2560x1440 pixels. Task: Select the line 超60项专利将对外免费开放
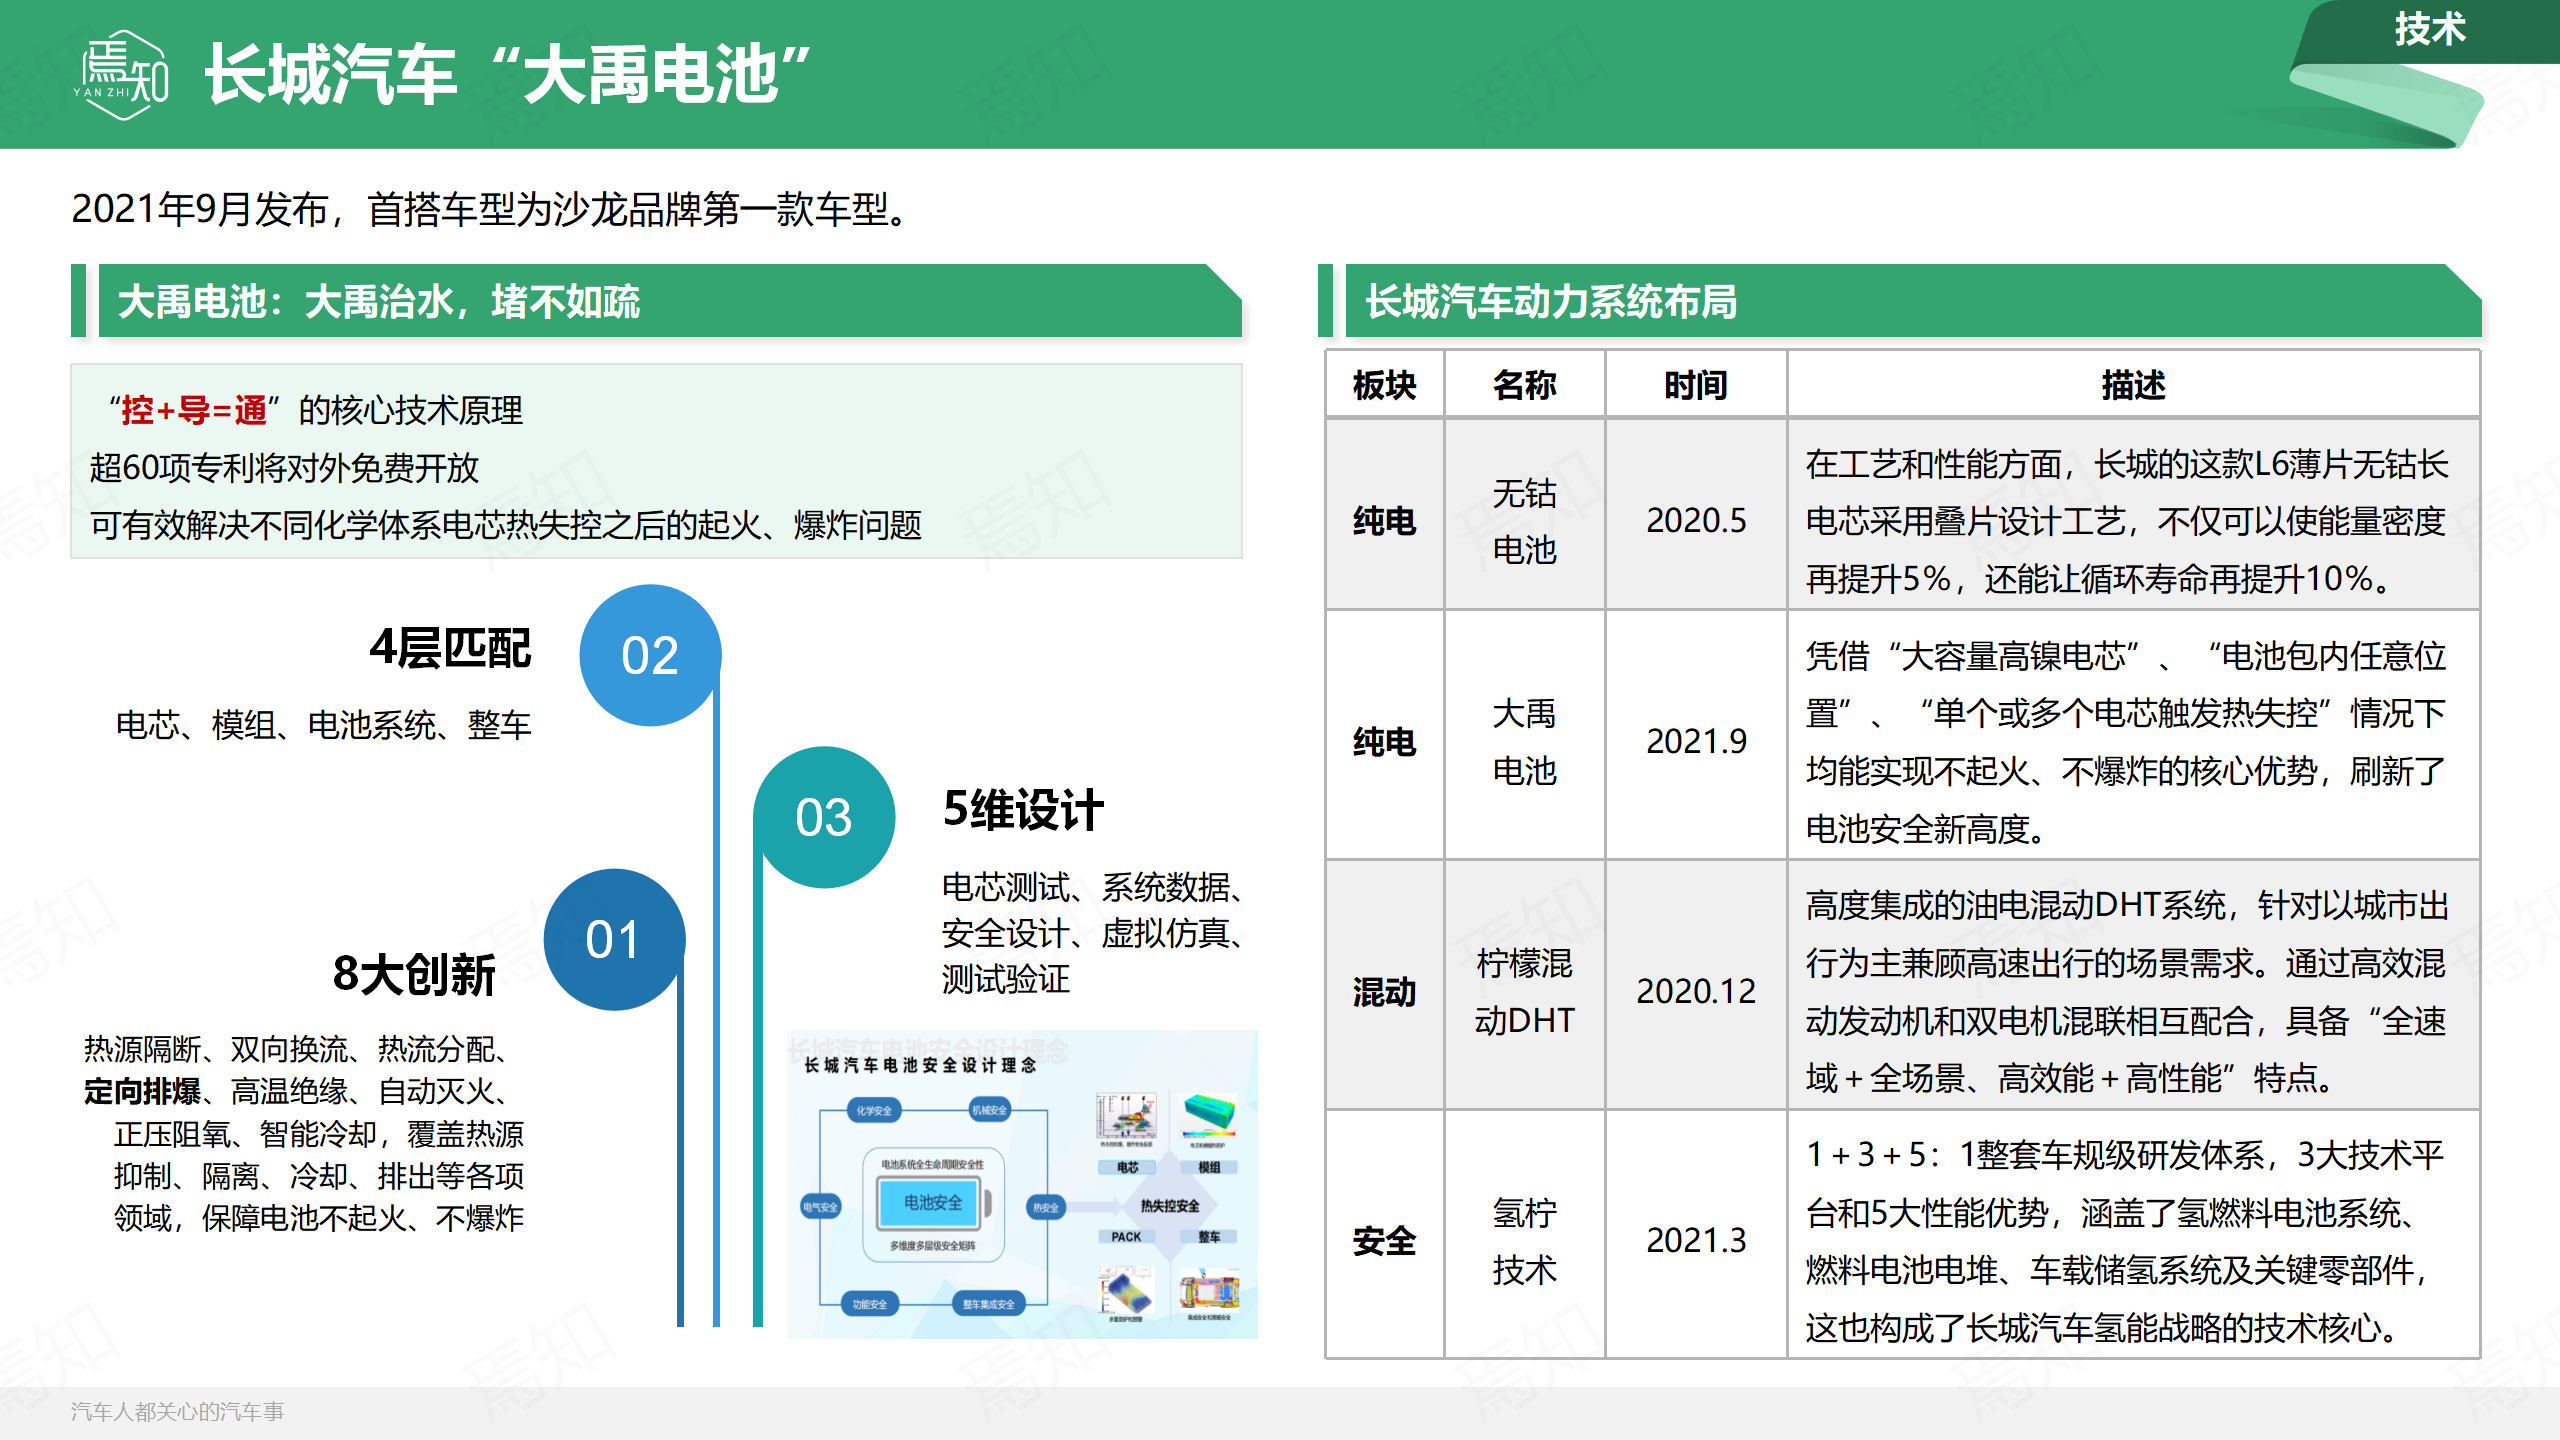point(285,467)
